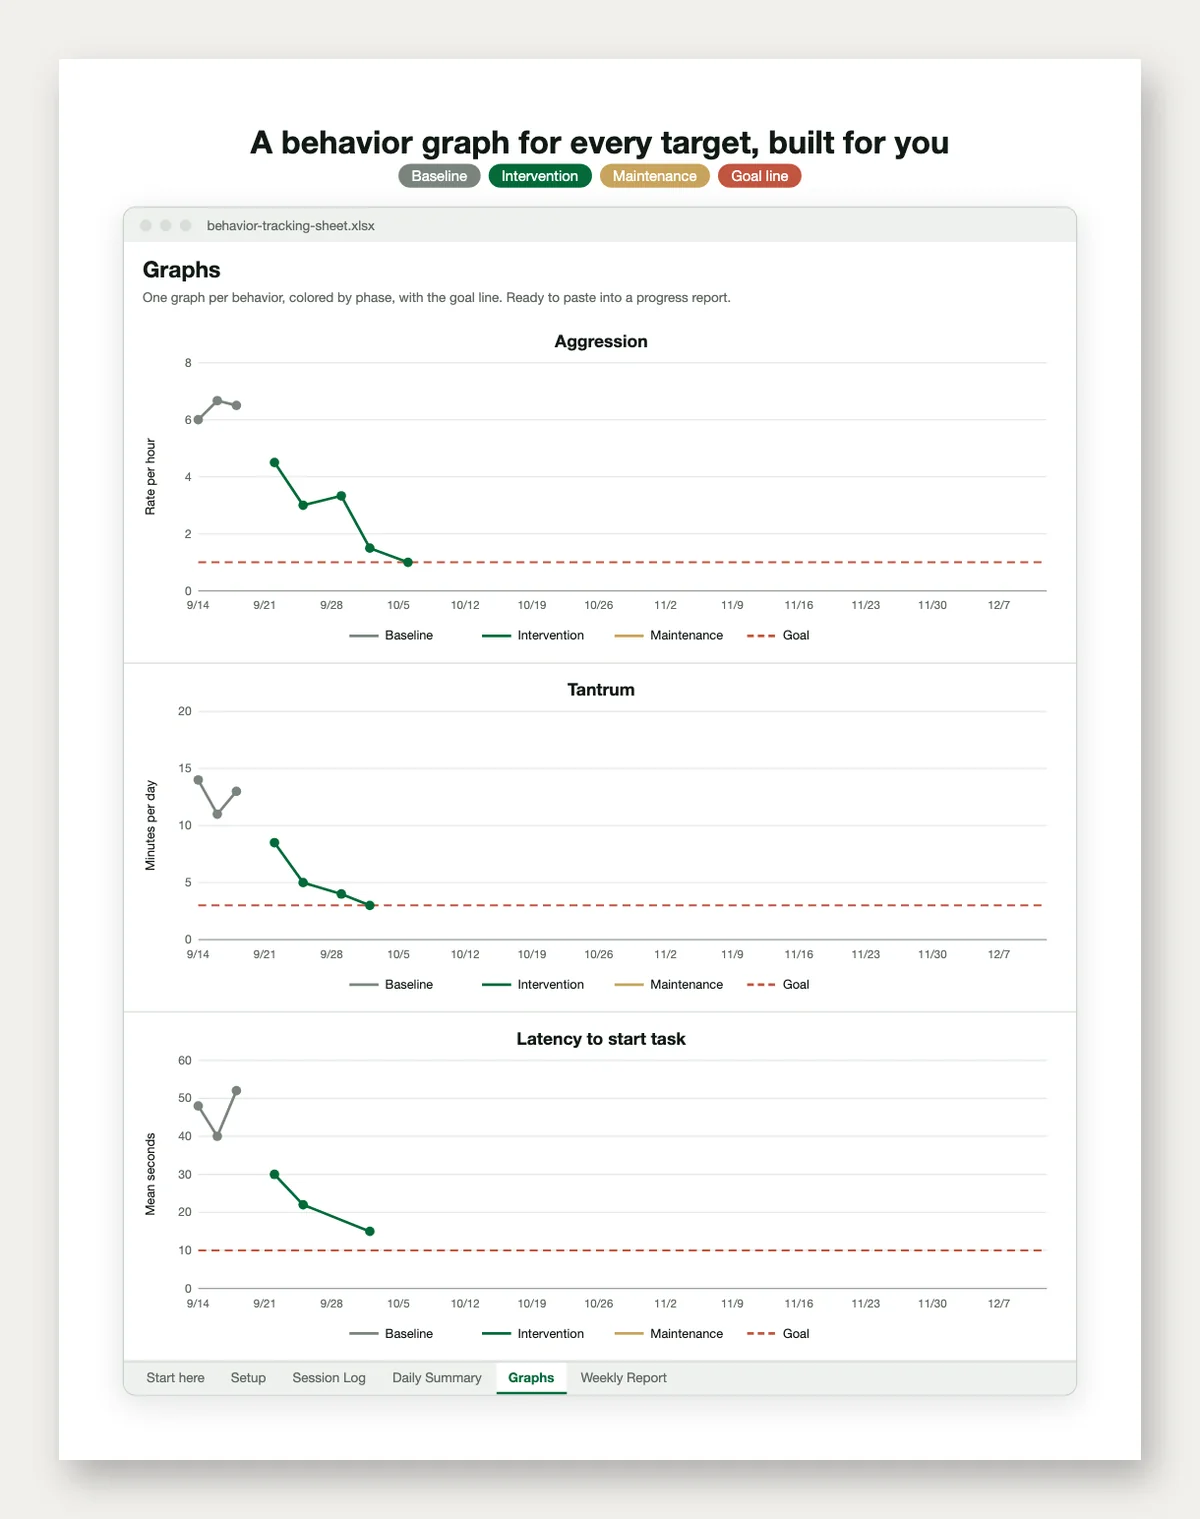This screenshot has width=1200, height=1519.
Task: Click first gray Tantrum baseline point at 14
Action: (x=198, y=780)
